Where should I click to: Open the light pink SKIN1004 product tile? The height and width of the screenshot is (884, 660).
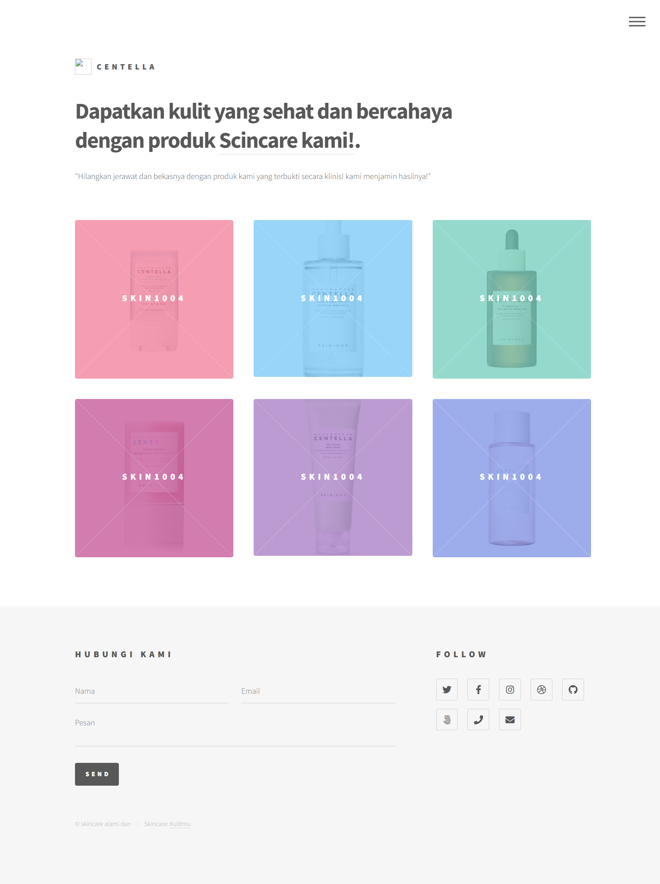tap(154, 299)
